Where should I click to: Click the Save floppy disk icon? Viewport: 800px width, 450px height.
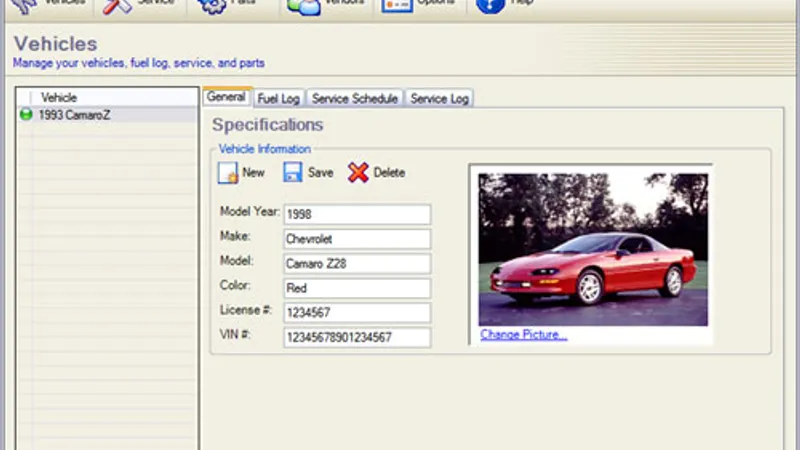pyautogui.click(x=292, y=172)
